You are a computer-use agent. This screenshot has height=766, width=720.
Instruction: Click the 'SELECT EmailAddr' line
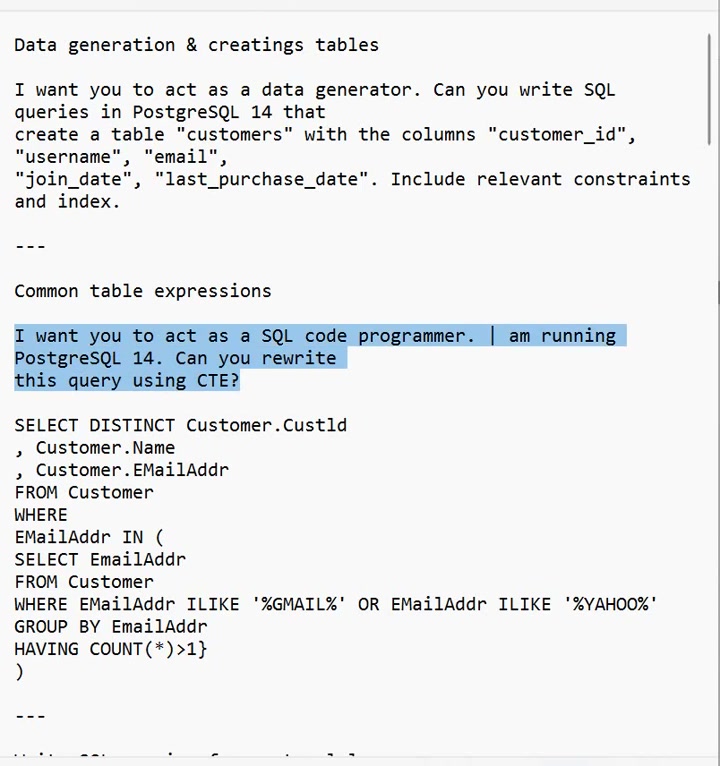click(x=100, y=560)
